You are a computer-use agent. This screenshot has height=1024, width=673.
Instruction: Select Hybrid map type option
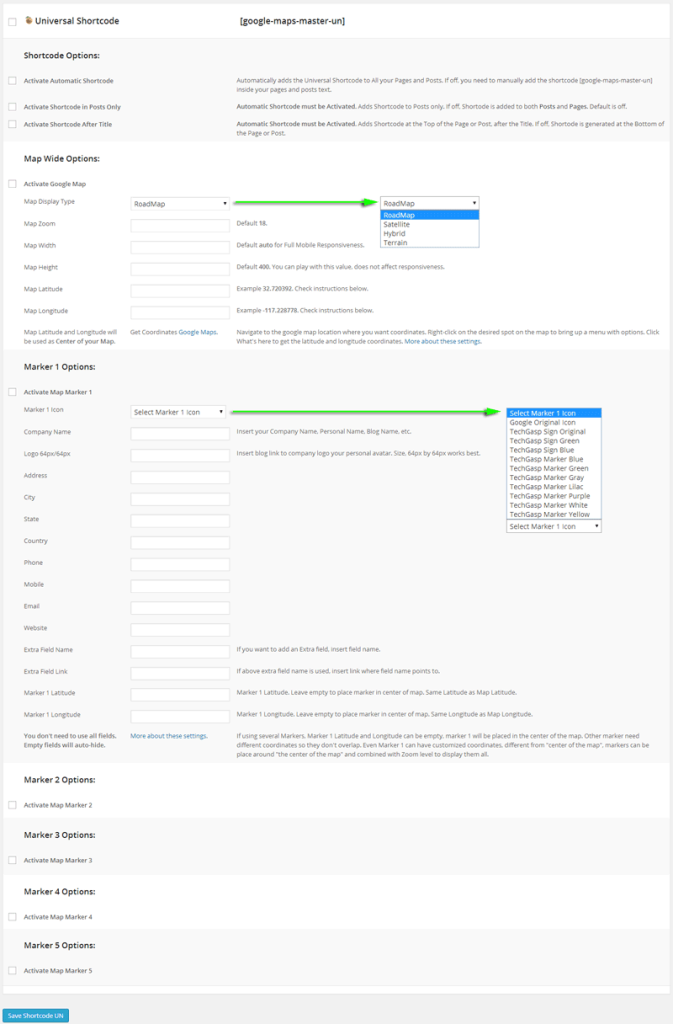pyautogui.click(x=394, y=233)
